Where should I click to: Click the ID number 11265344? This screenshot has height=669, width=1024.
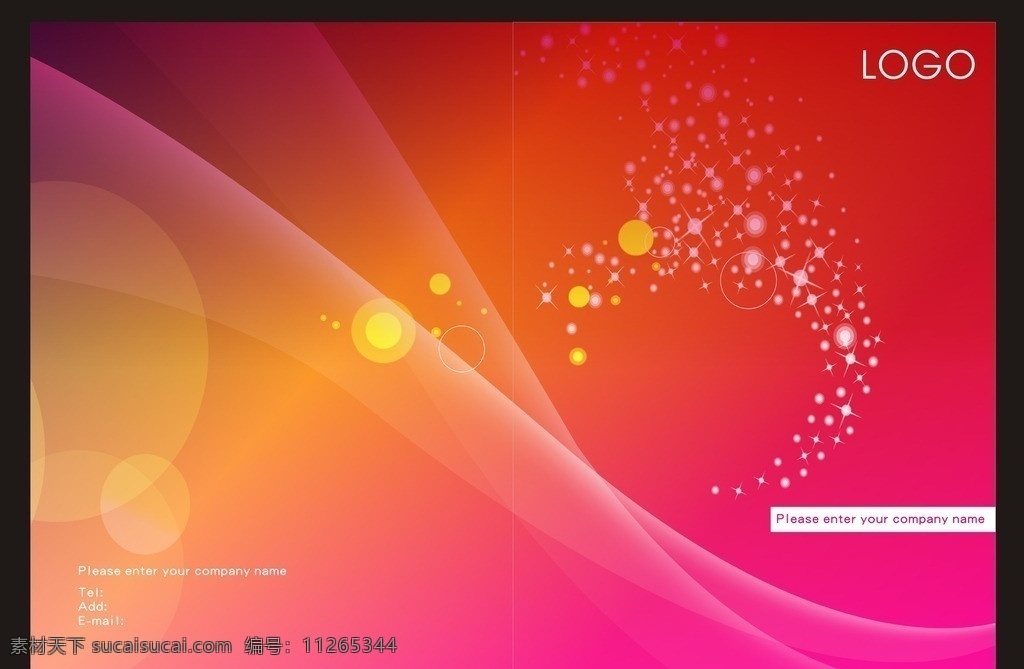349,645
